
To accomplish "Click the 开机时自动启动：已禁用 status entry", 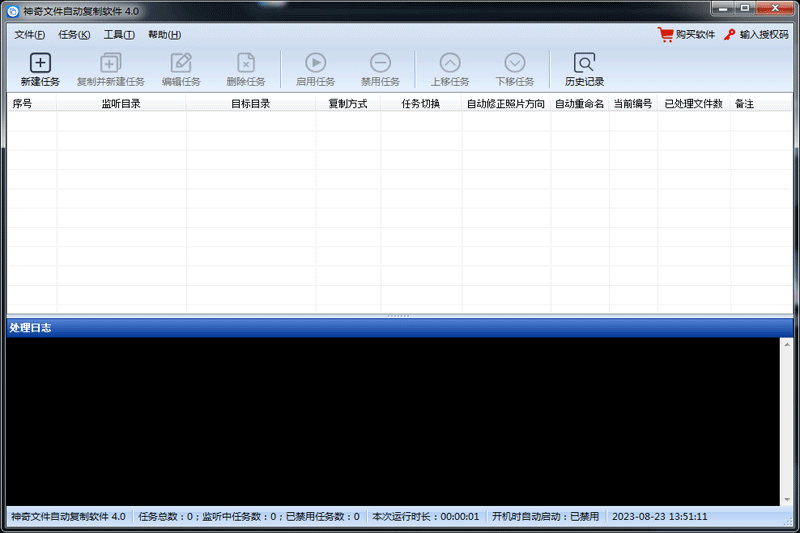I will tap(545, 517).
